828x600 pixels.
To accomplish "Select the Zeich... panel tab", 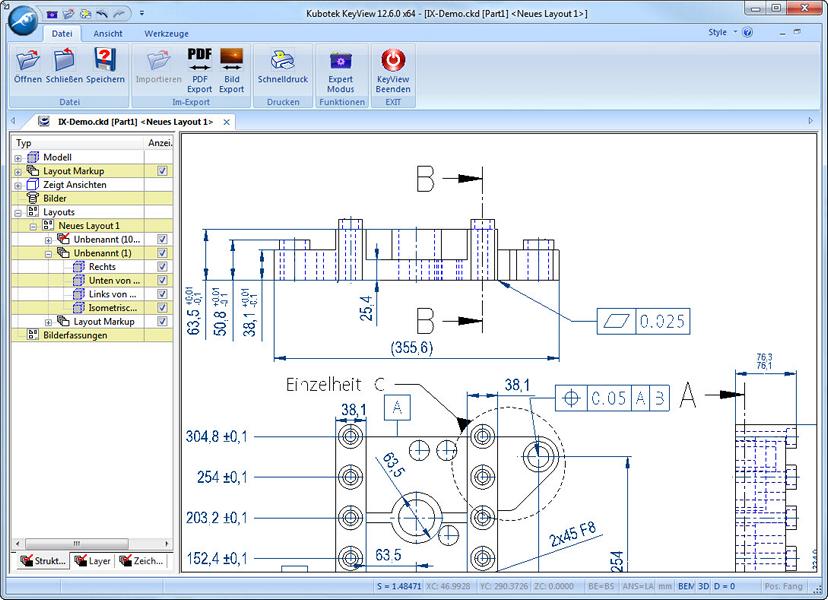I will pyautogui.click(x=140, y=560).
